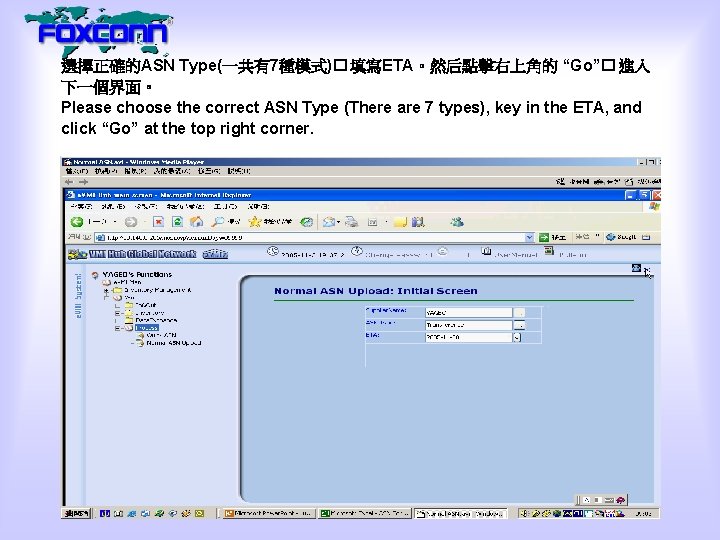Click the Windows Start button on taskbar
720x540 pixels.
click(x=76, y=513)
